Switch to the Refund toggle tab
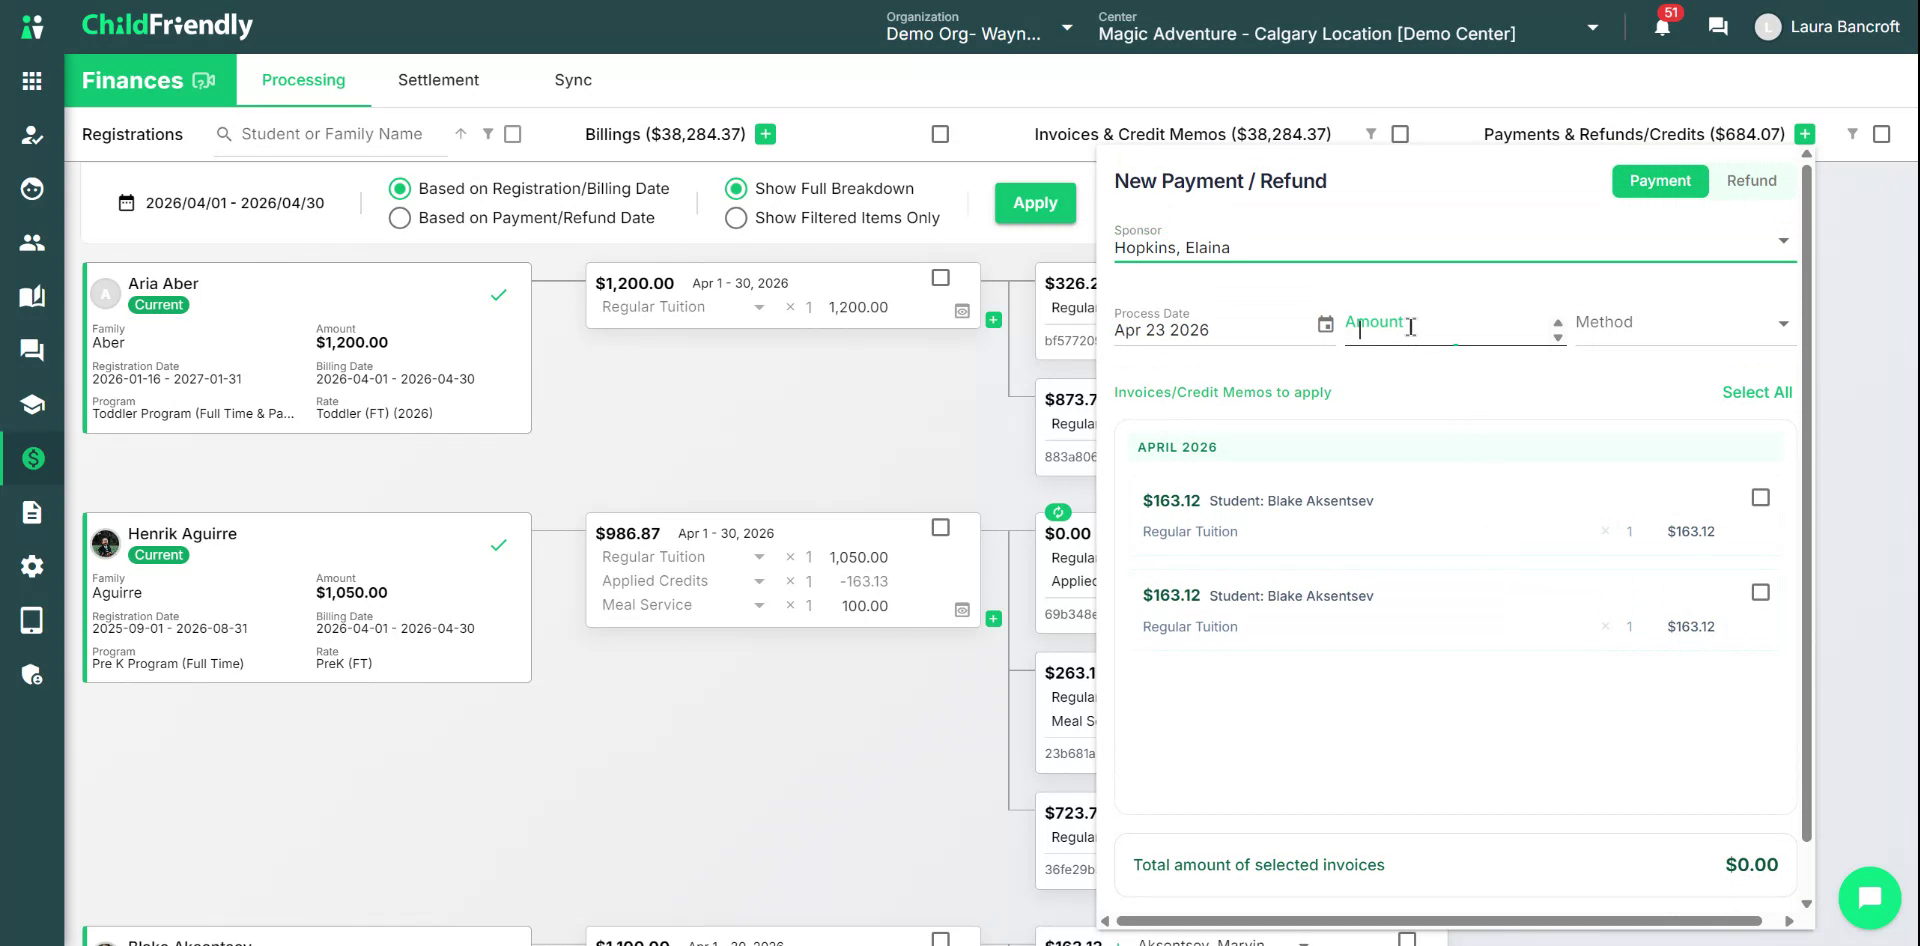The image size is (1920, 946). tap(1752, 181)
